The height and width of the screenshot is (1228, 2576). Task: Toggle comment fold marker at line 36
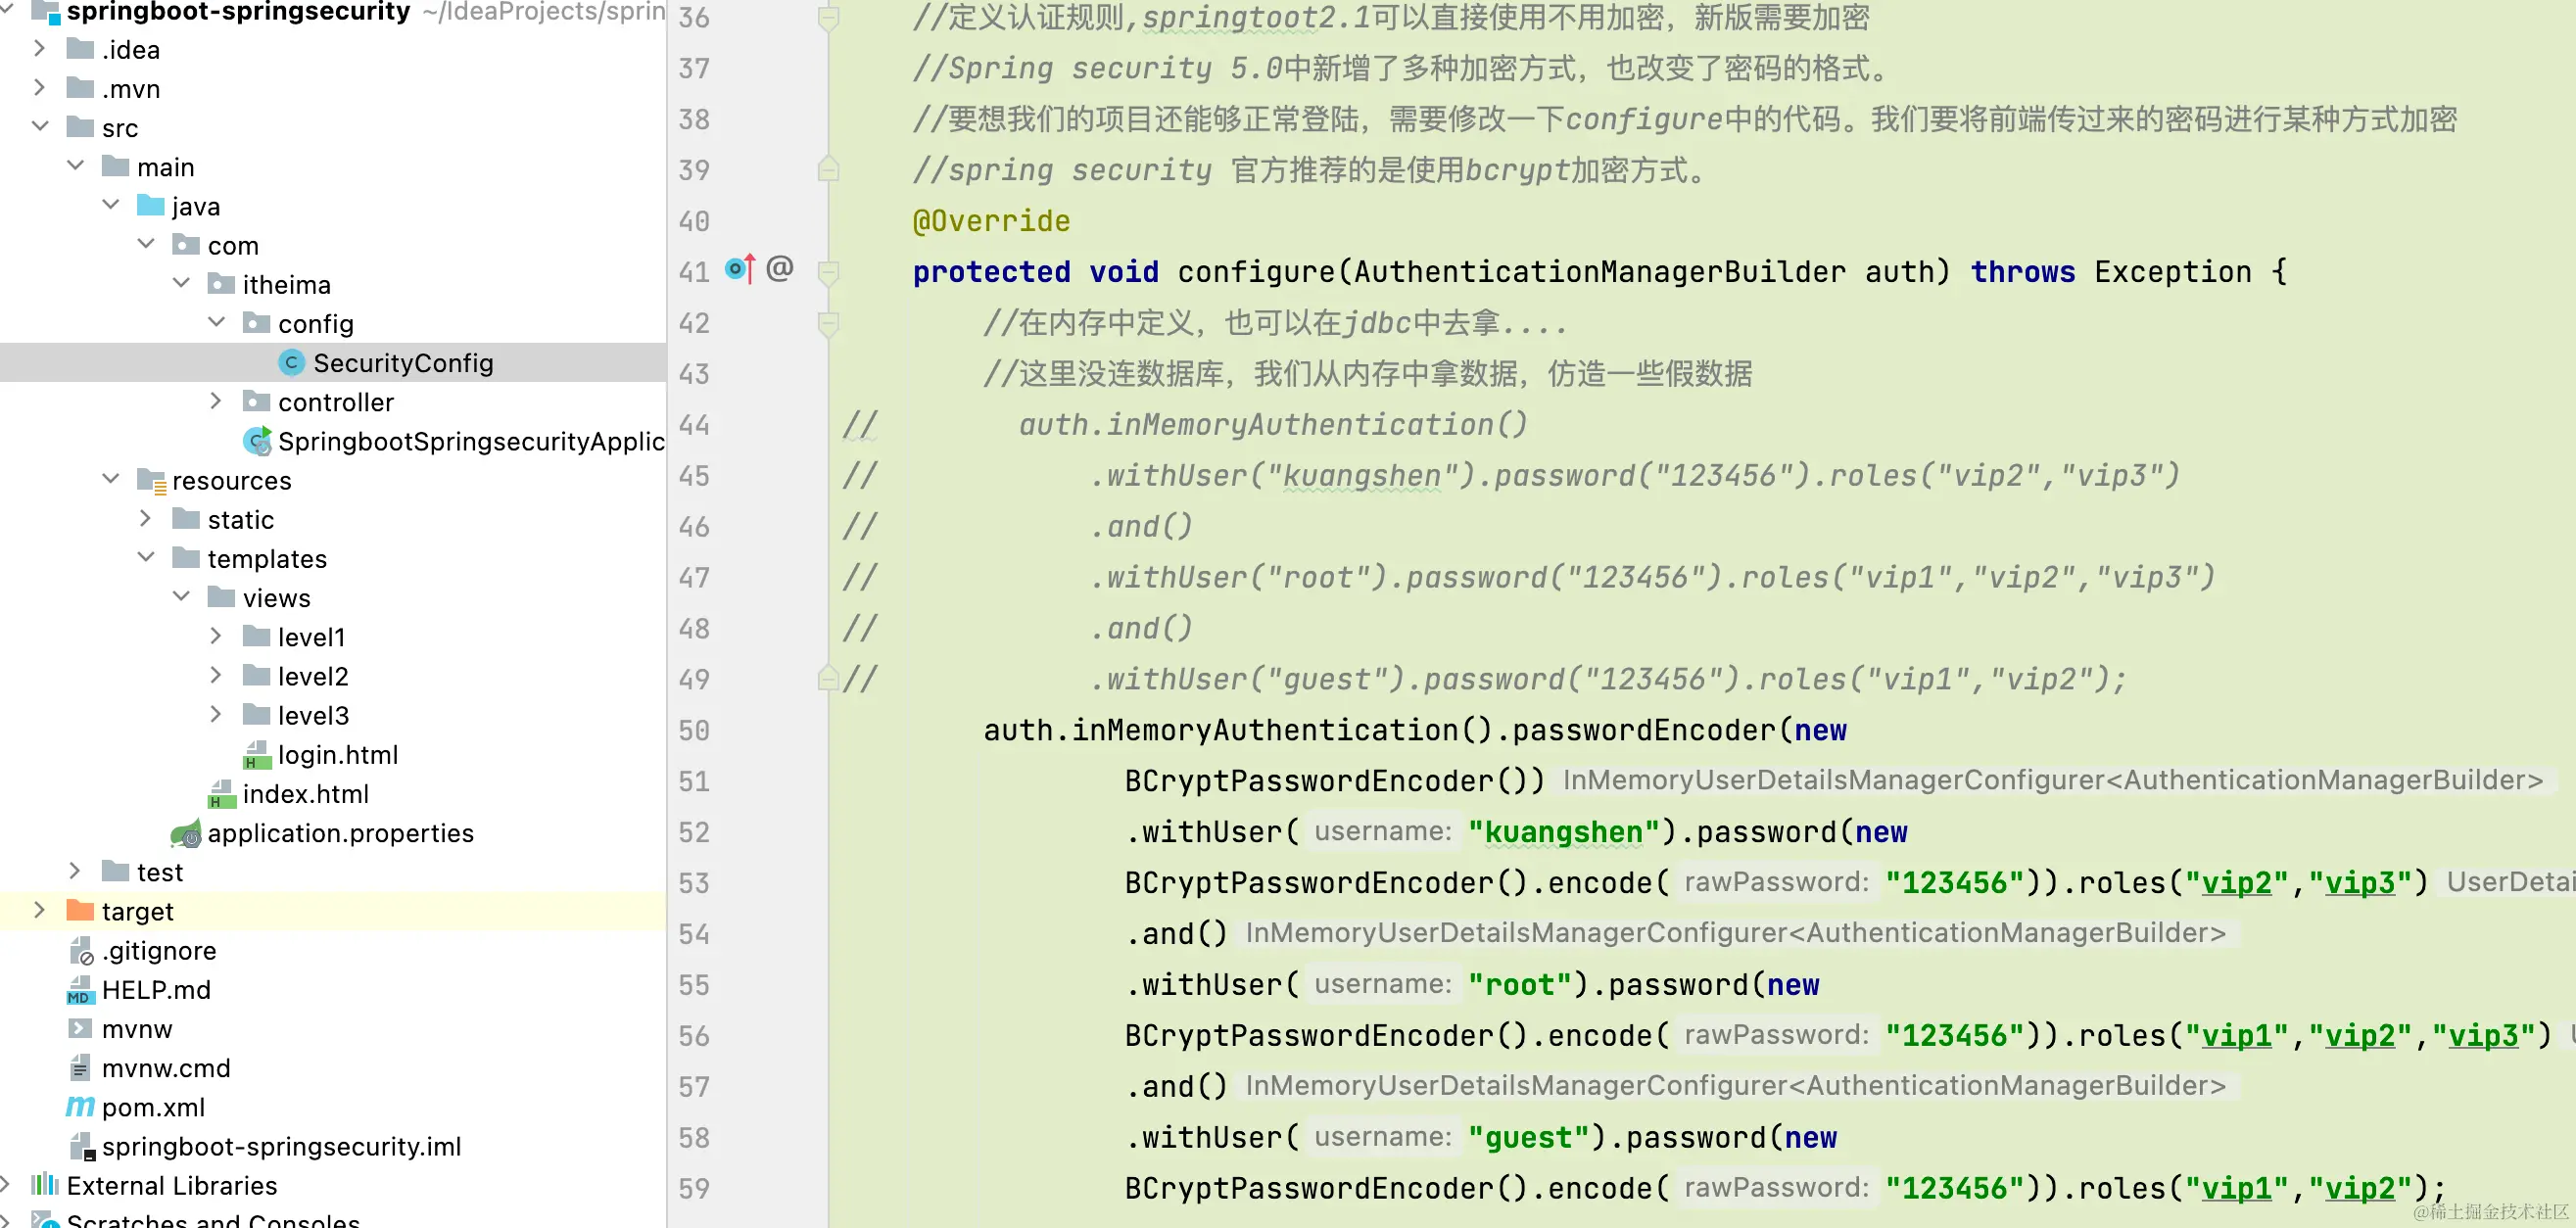tap(828, 18)
